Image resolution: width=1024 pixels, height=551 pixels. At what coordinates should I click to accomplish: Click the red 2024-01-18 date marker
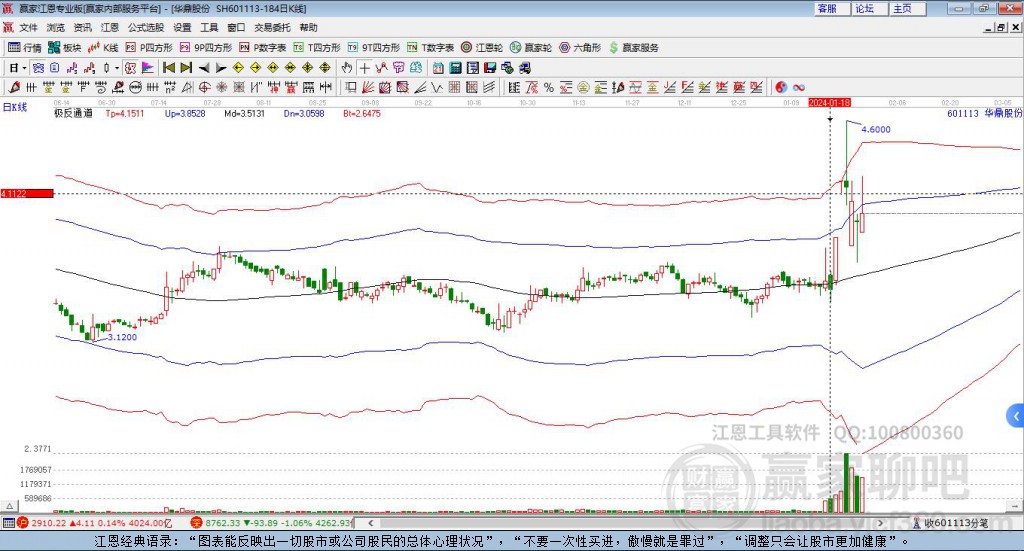click(829, 102)
